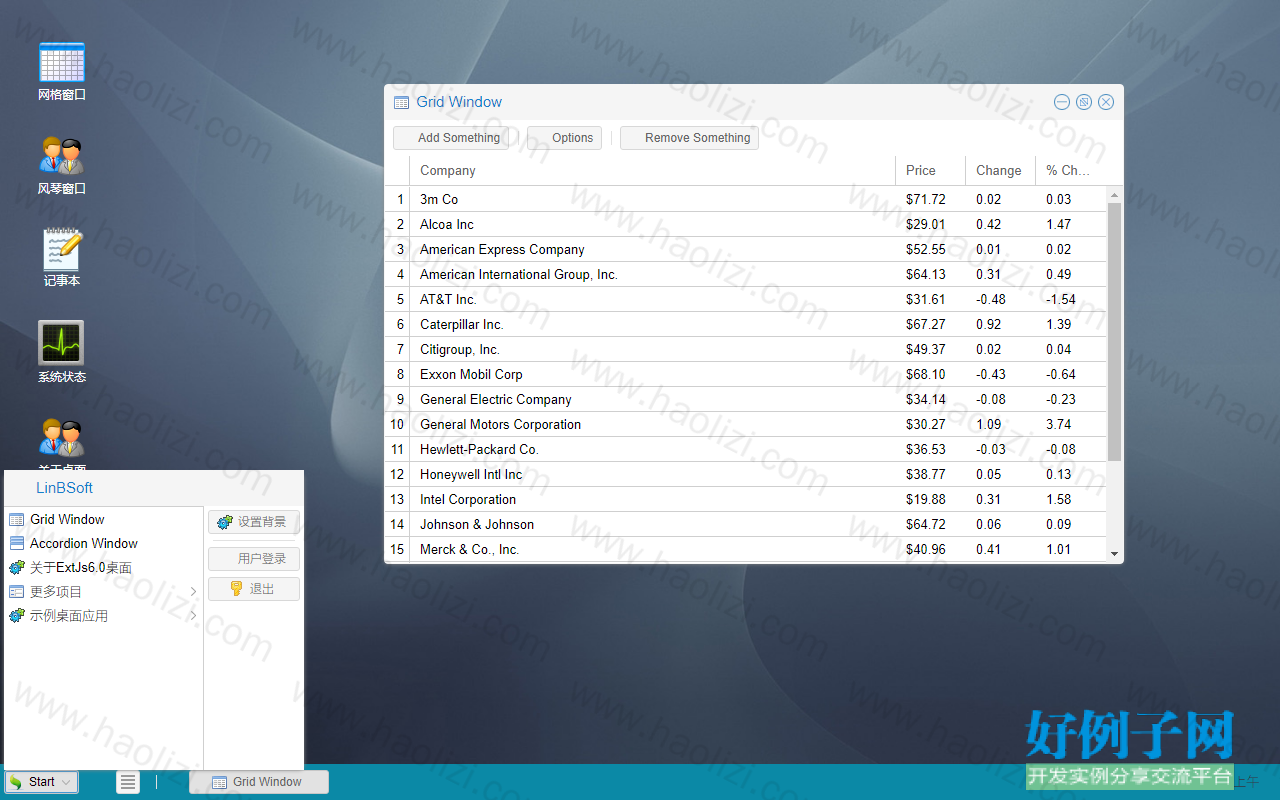This screenshot has width=1280, height=800.
Task: Select the General Electric Company cell
Action: 652,399
